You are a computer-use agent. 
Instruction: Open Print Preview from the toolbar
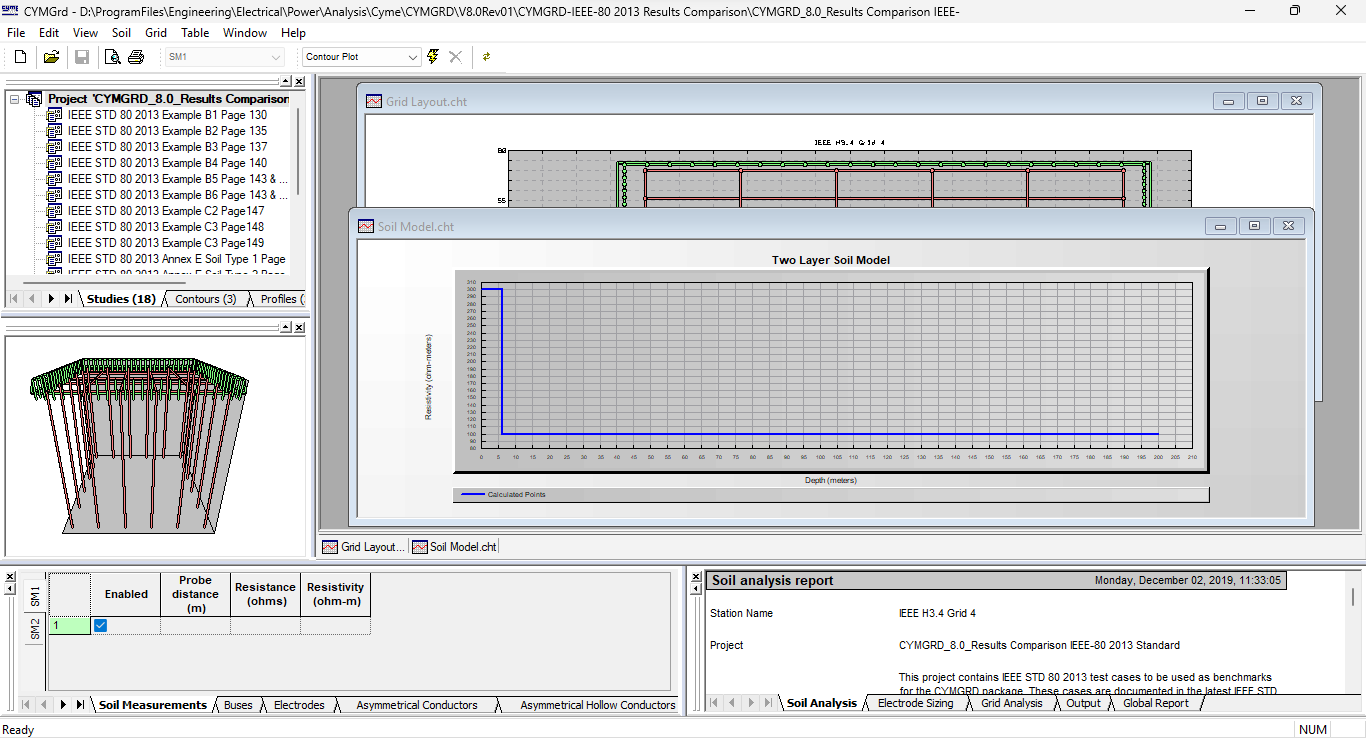pyautogui.click(x=113, y=57)
